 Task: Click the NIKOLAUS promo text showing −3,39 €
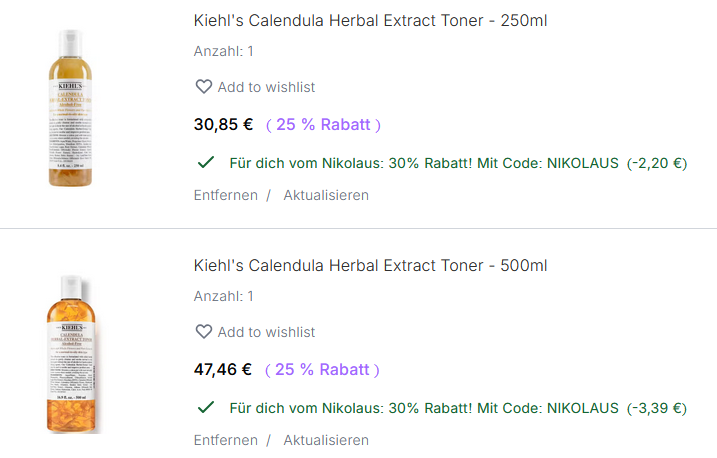pyautogui.click(x=458, y=407)
